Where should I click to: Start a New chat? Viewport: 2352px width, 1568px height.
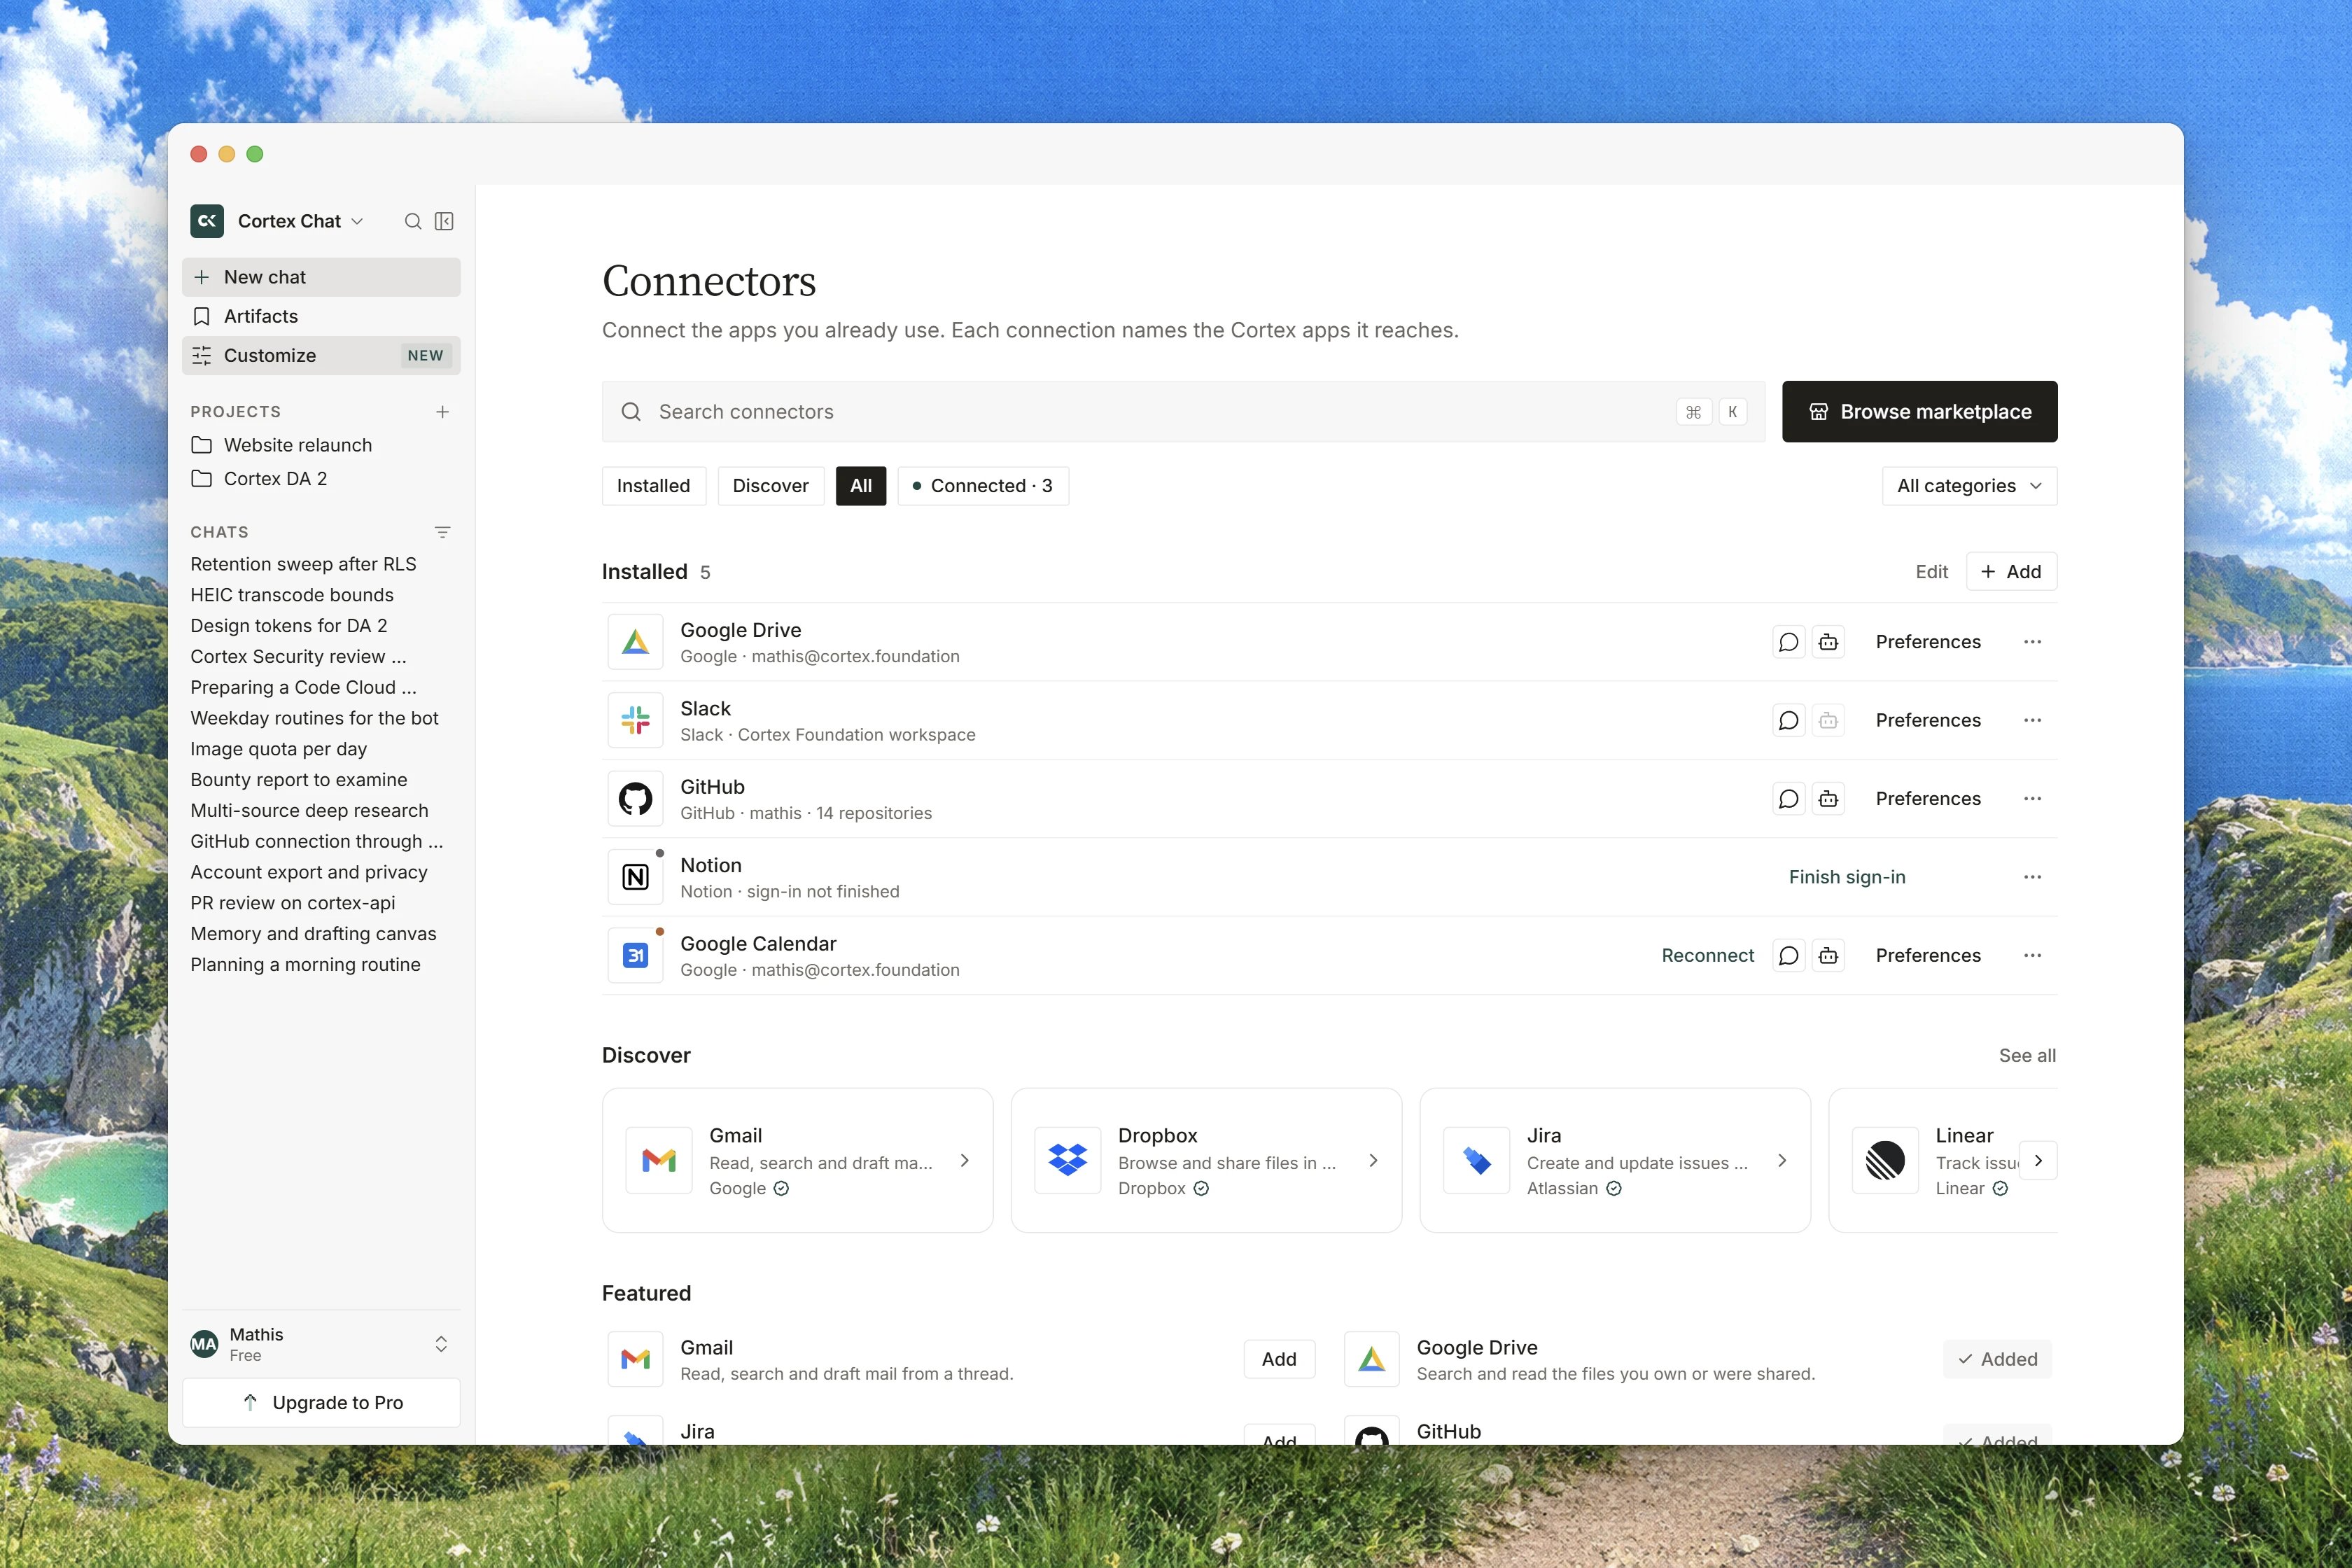pyautogui.click(x=321, y=277)
